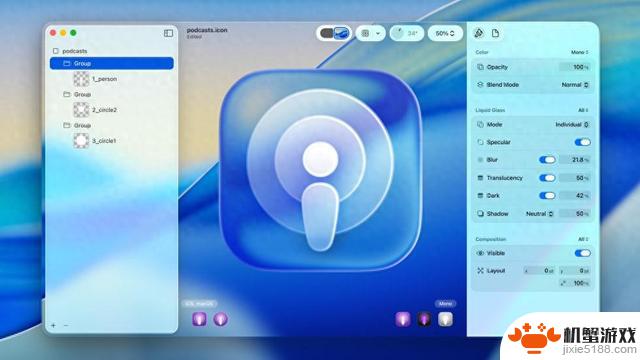
Task: Select the highlighted first Group row
Action: [111, 63]
